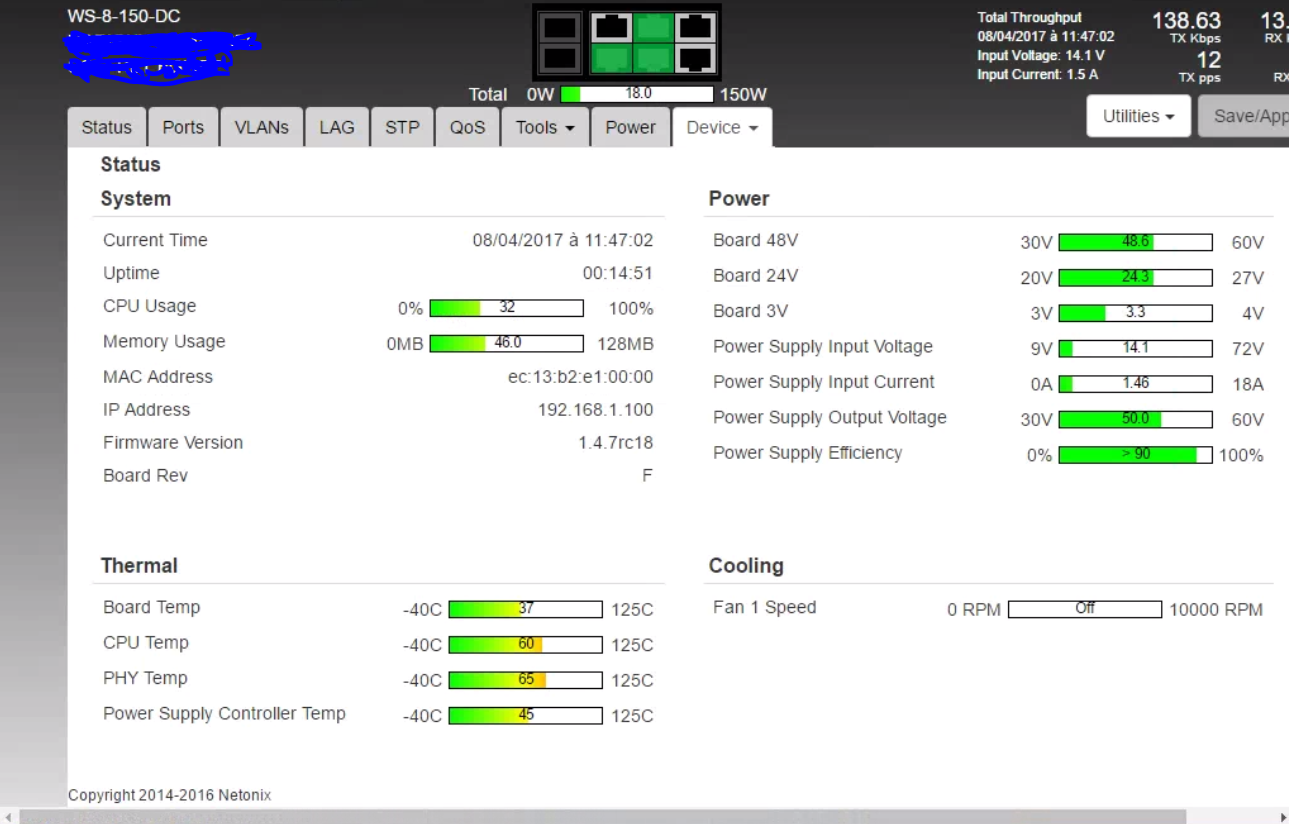Open the Tools dropdown menu
Screen dimensions: 1289x824
(544, 128)
